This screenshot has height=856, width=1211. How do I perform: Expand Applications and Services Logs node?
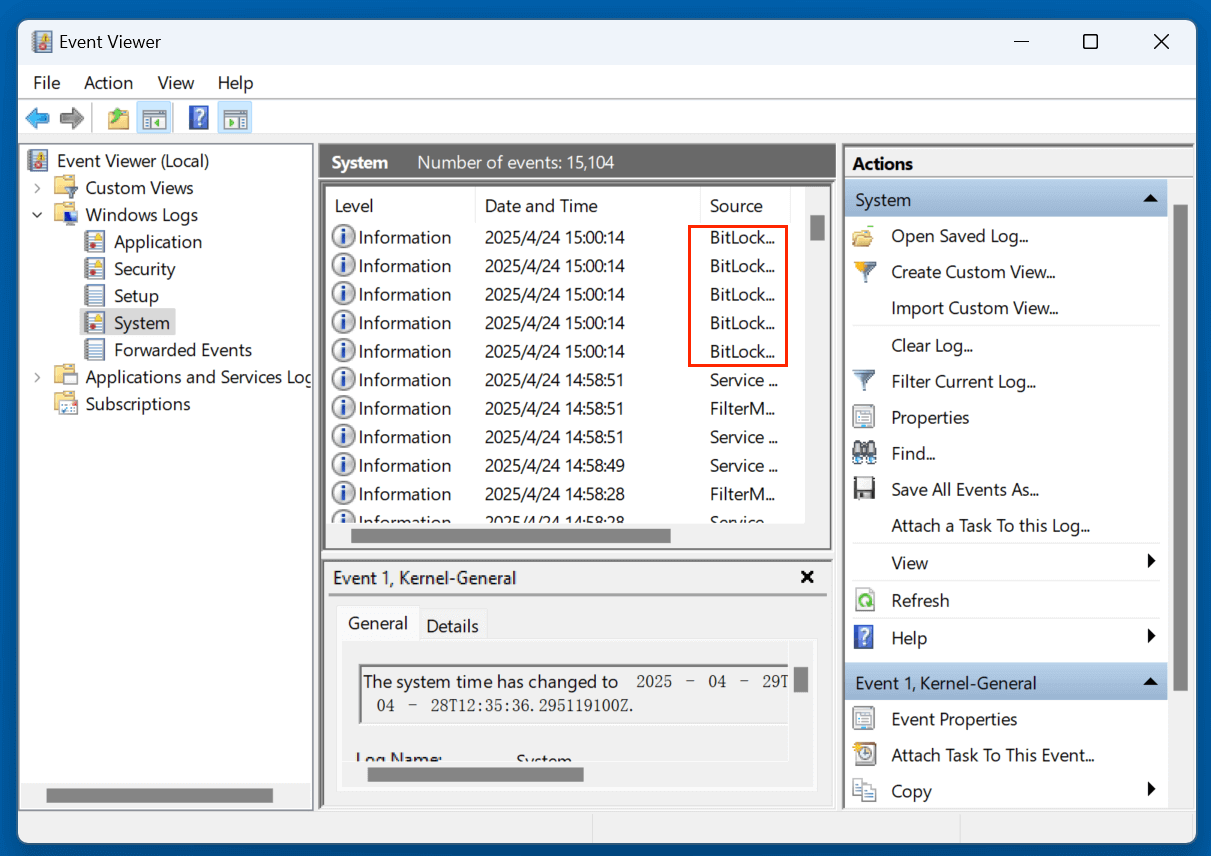[38, 377]
